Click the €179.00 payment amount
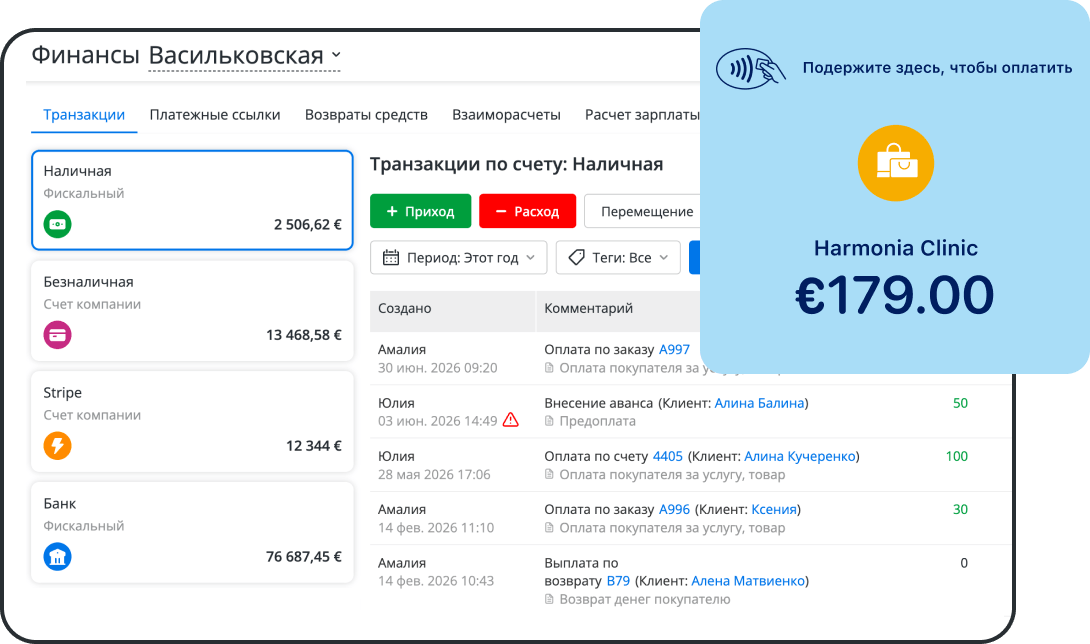This screenshot has width=1090, height=644. coord(895,295)
